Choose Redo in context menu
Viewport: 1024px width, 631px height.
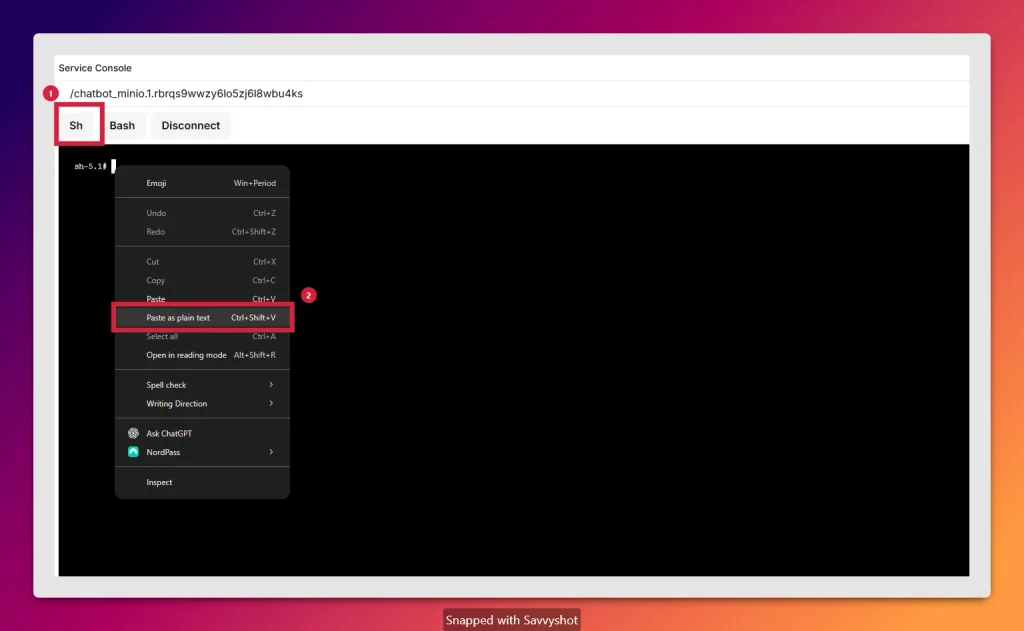click(202, 232)
